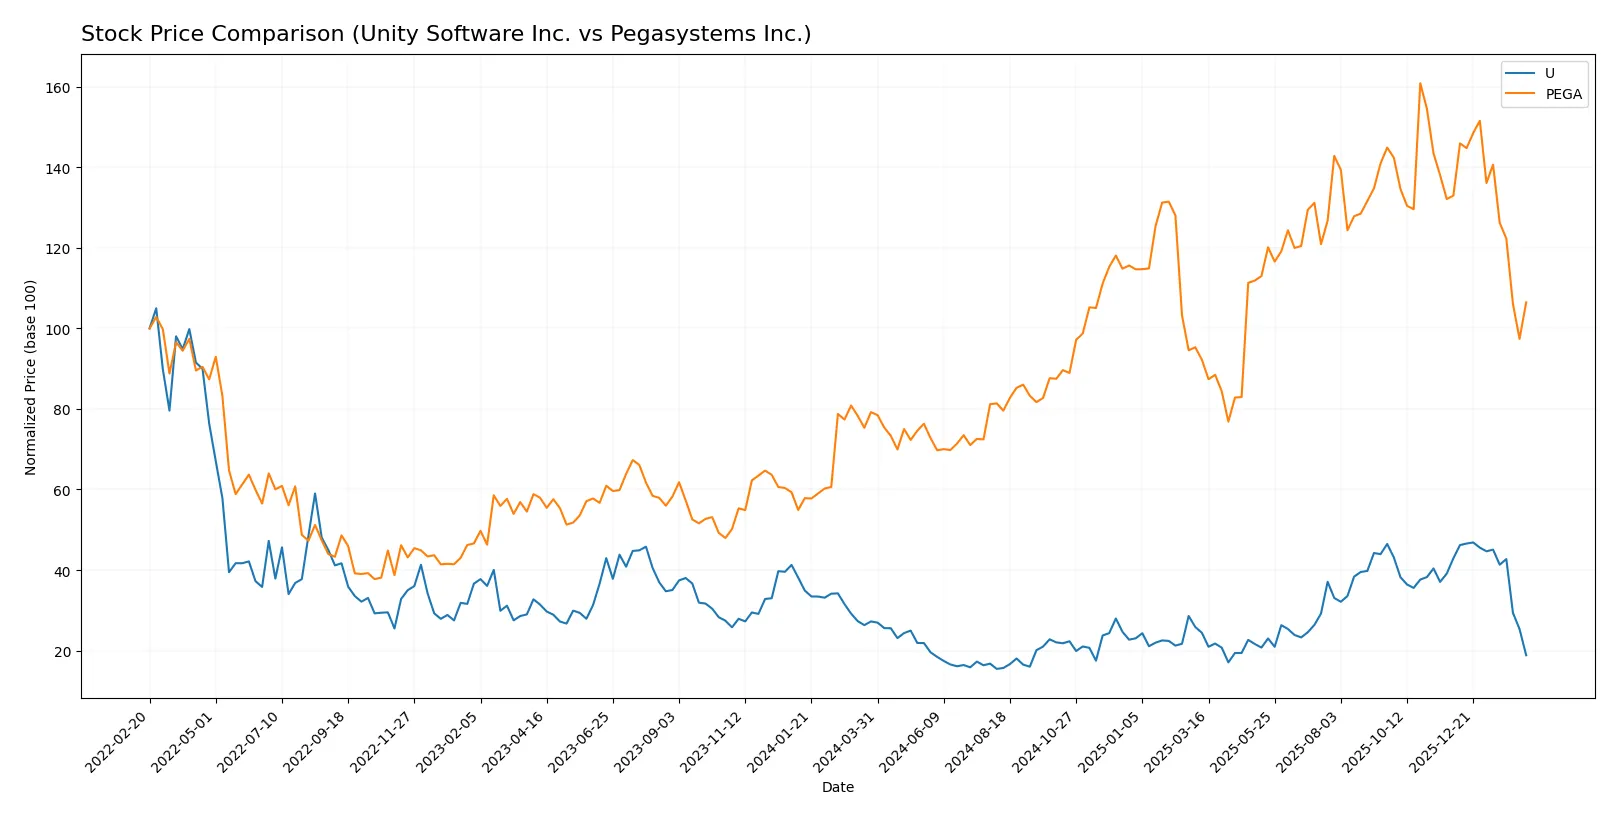Image resolution: width=1620 pixels, height=819 pixels.
Task: Click the 2023-06-25 date tick label
Action: tap(581, 742)
